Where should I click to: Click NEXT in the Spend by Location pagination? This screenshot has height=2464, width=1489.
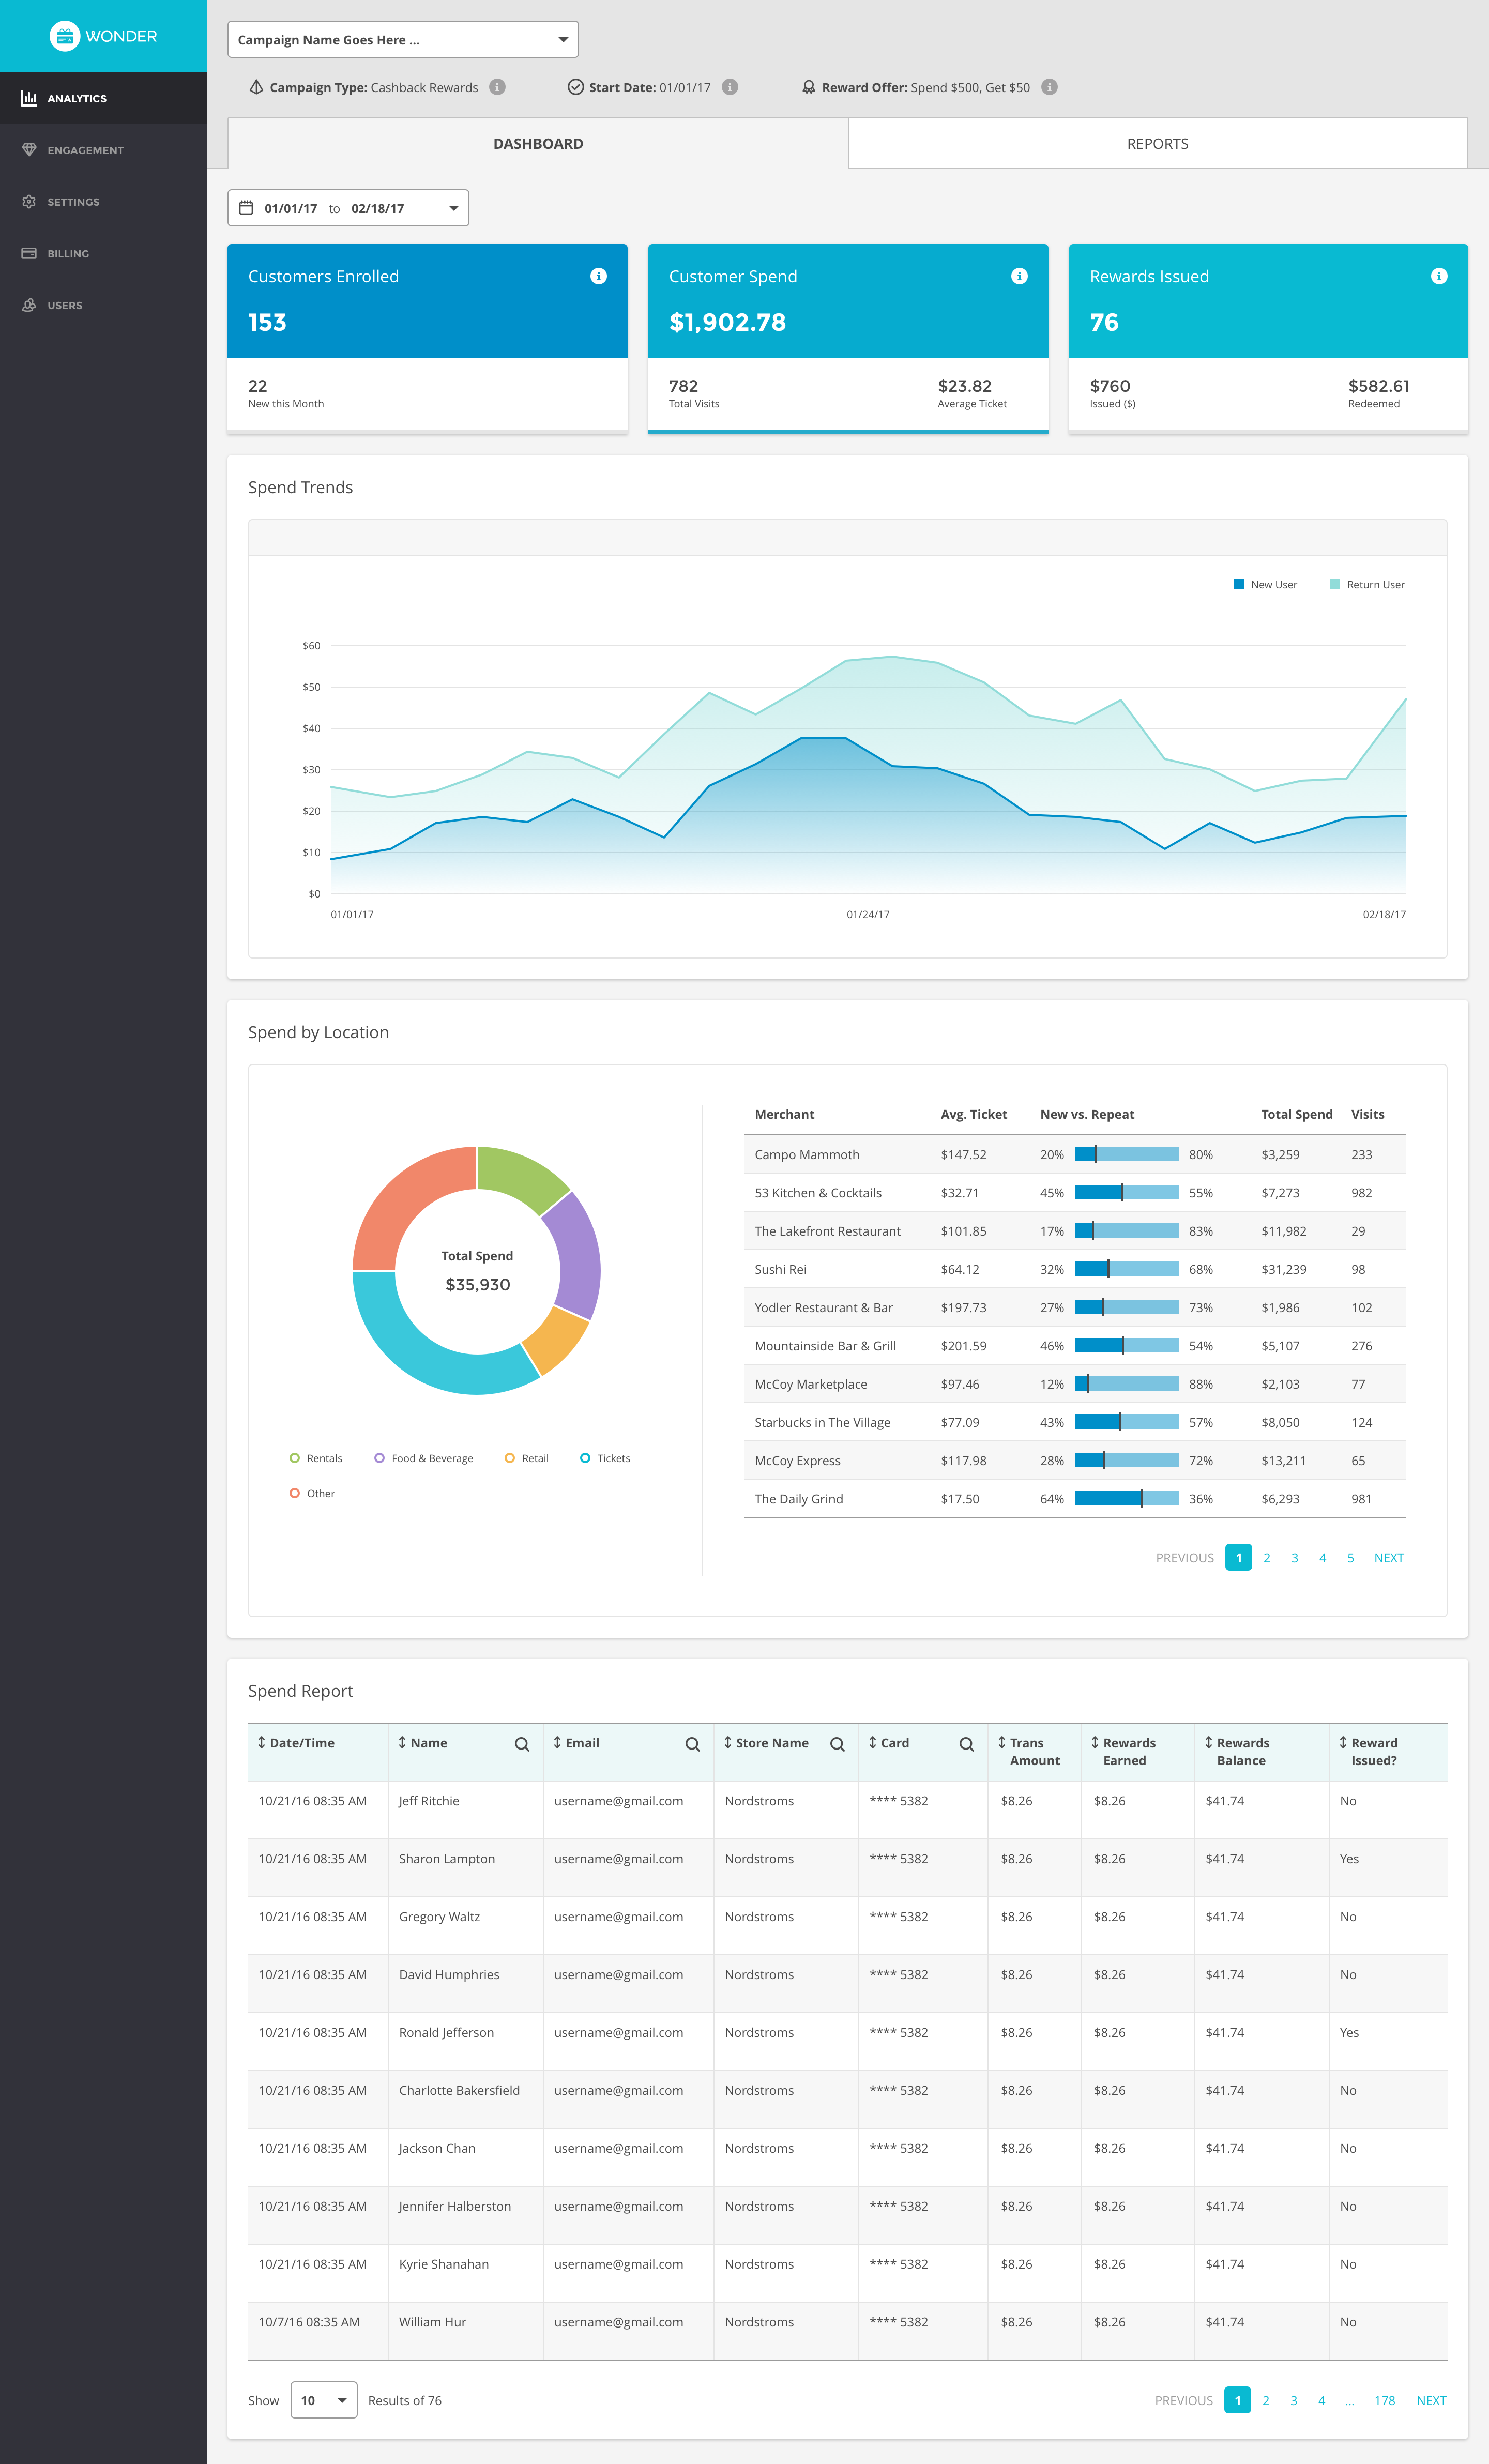1389,1557
